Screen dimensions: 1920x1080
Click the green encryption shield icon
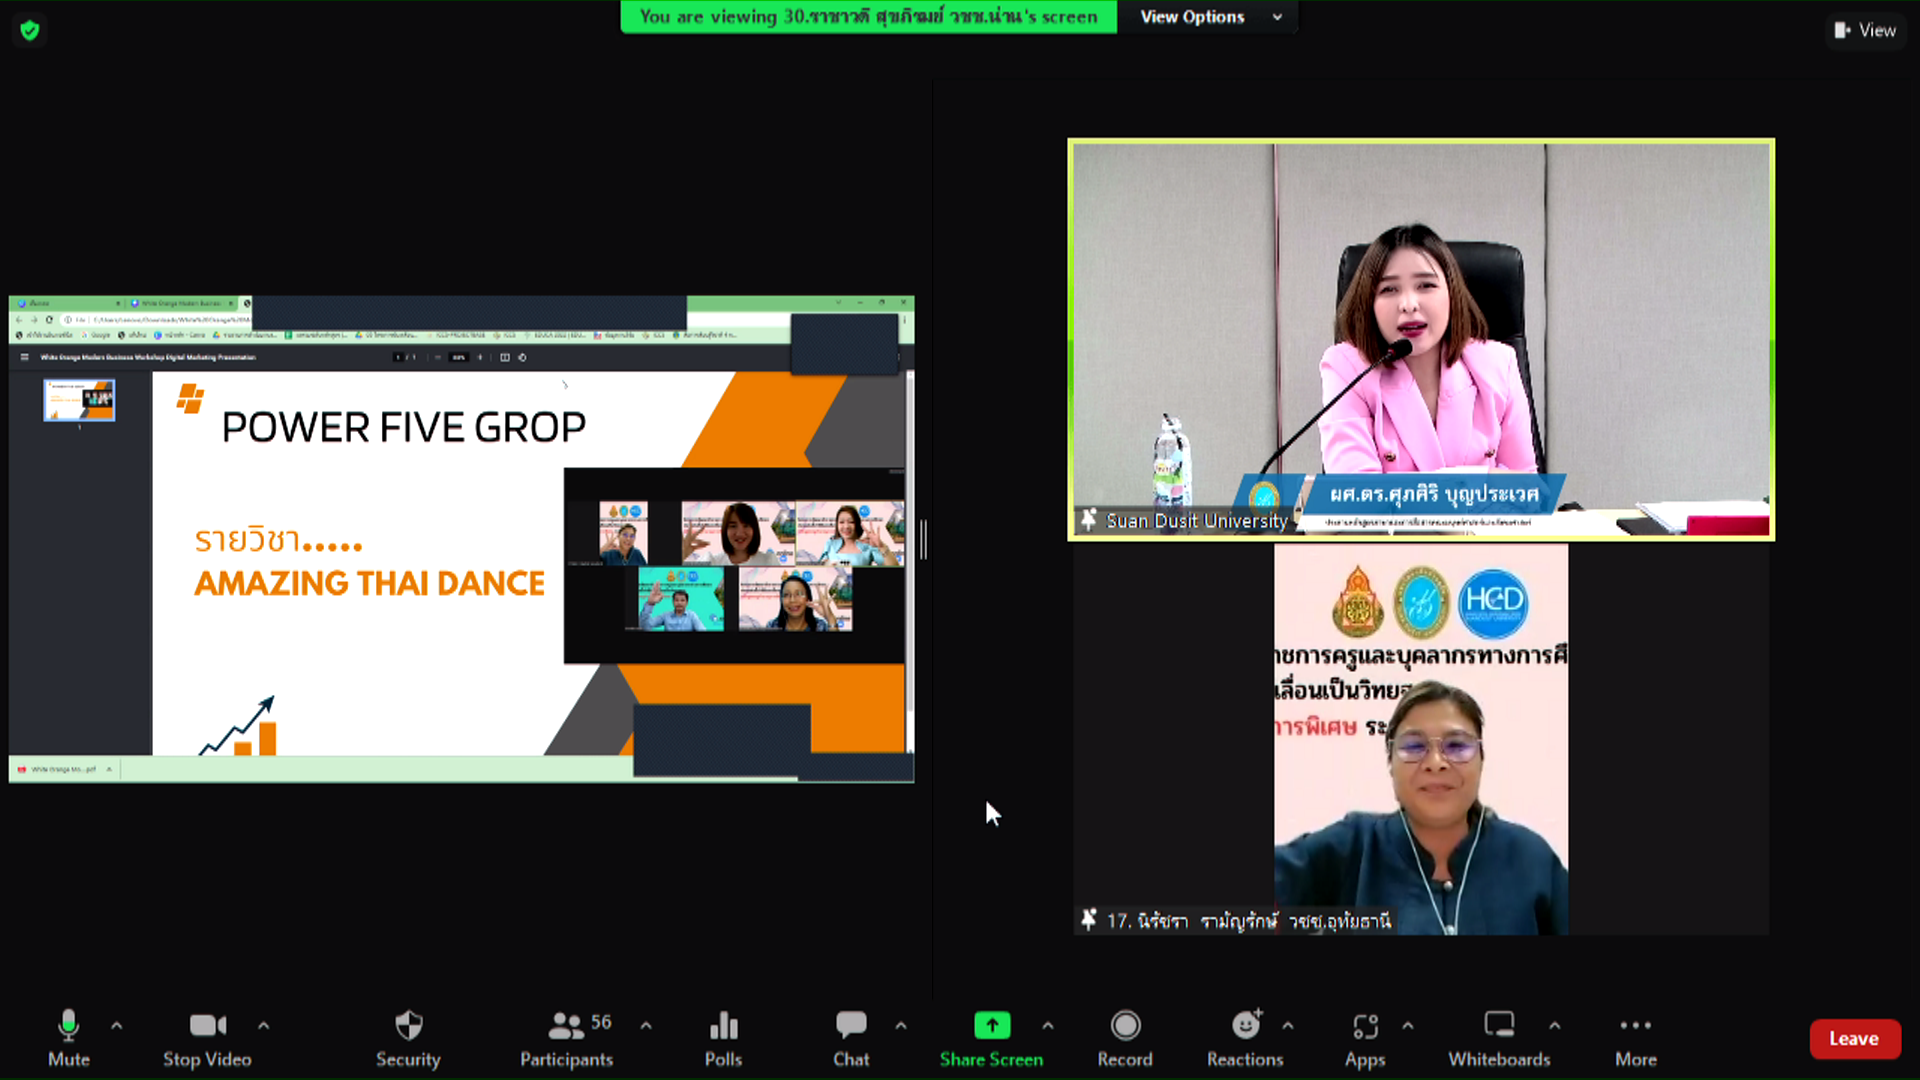tap(30, 30)
